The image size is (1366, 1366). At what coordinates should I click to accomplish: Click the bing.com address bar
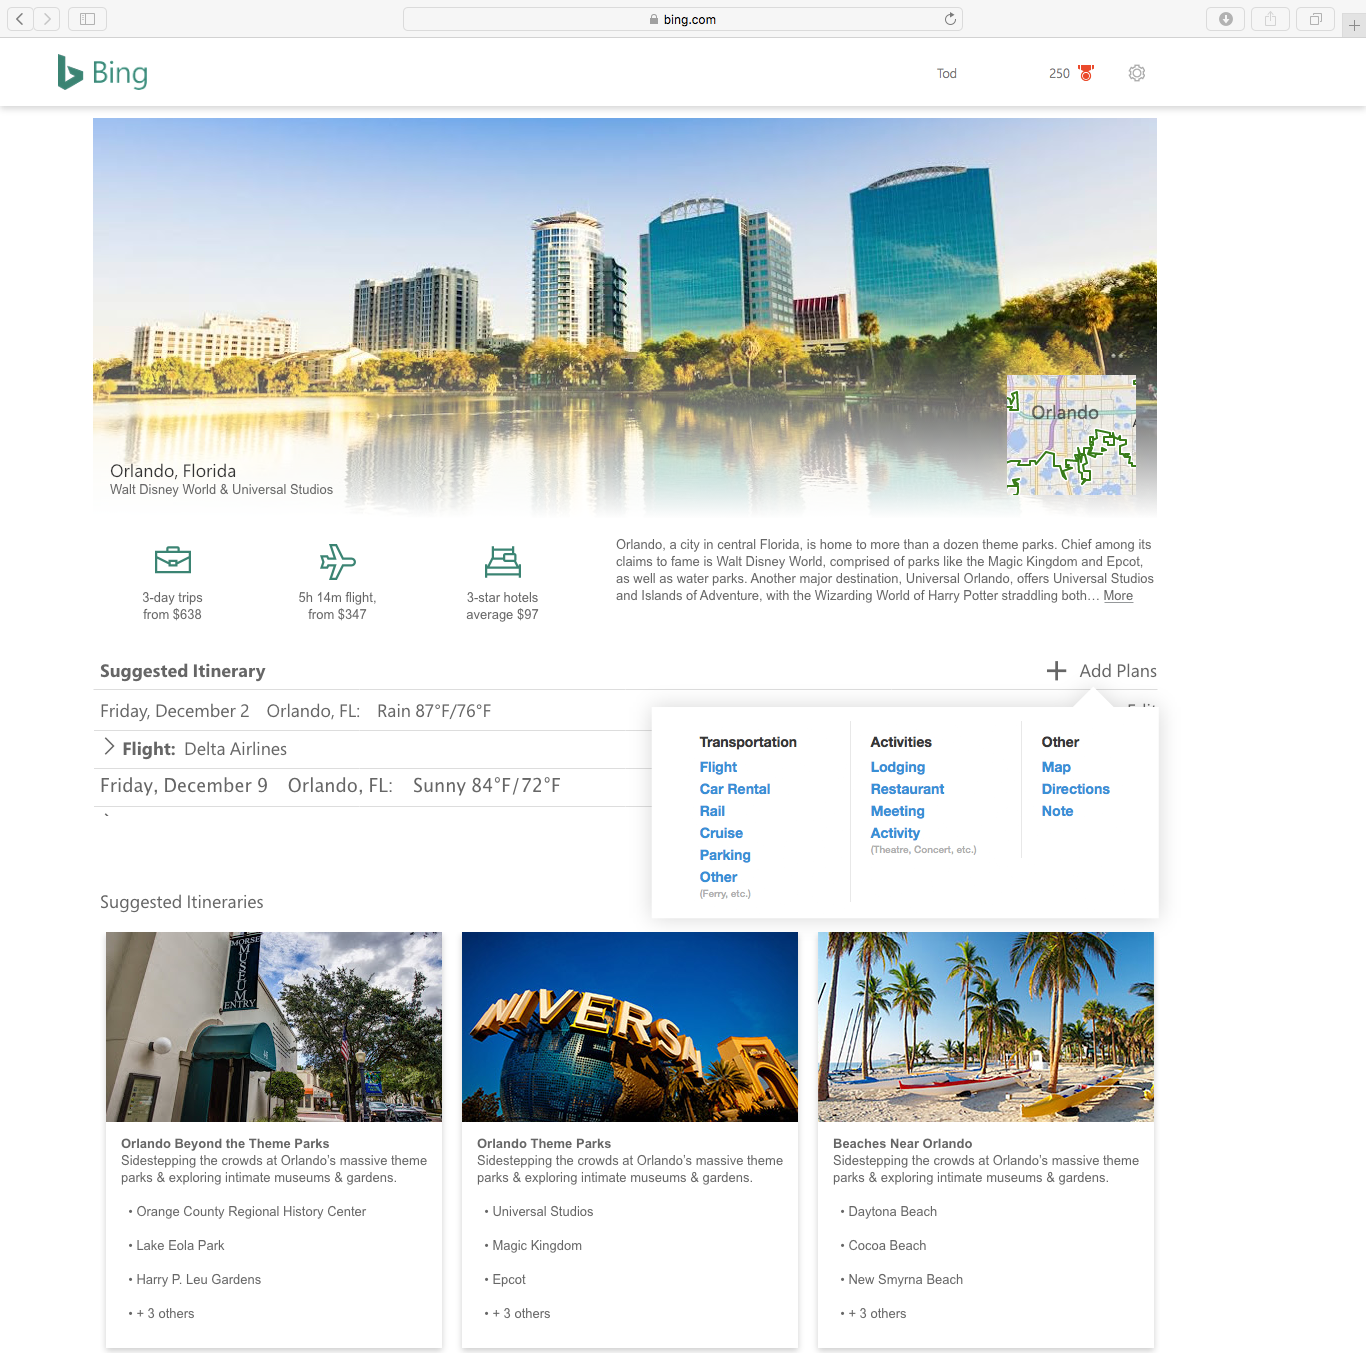(x=683, y=19)
